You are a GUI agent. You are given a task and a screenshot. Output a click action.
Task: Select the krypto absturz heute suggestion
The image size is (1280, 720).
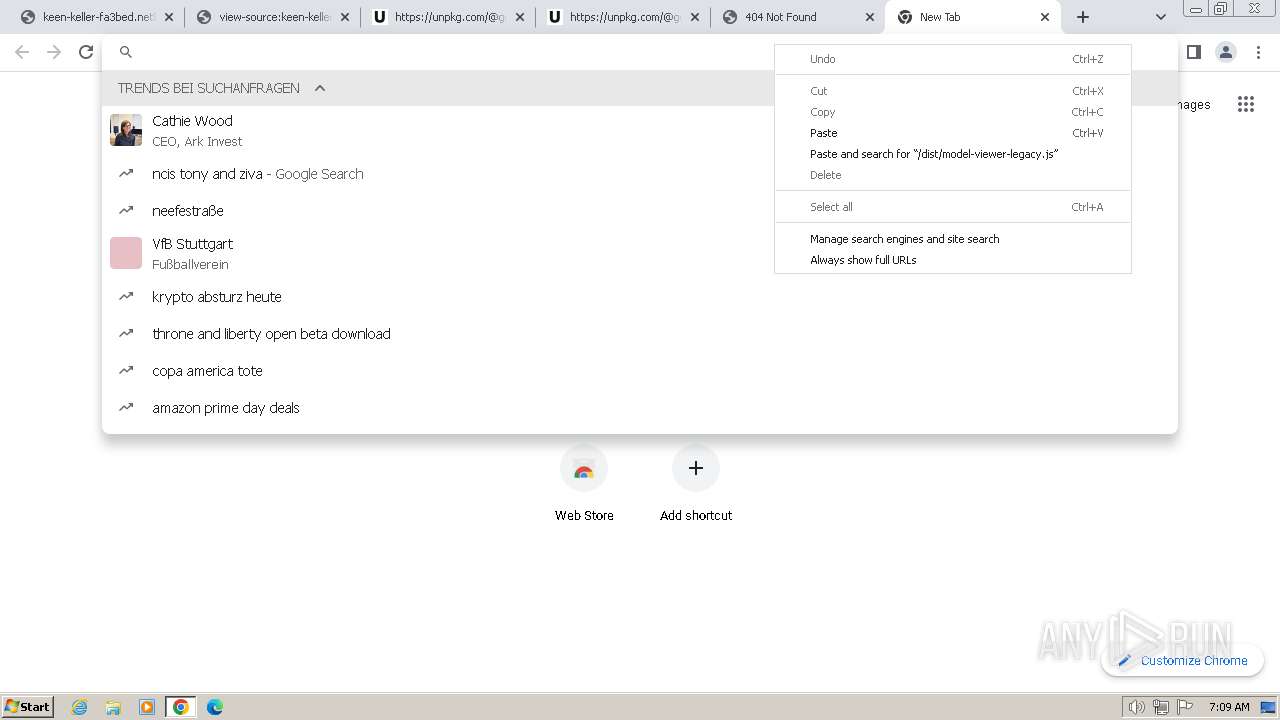[x=640, y=297]
